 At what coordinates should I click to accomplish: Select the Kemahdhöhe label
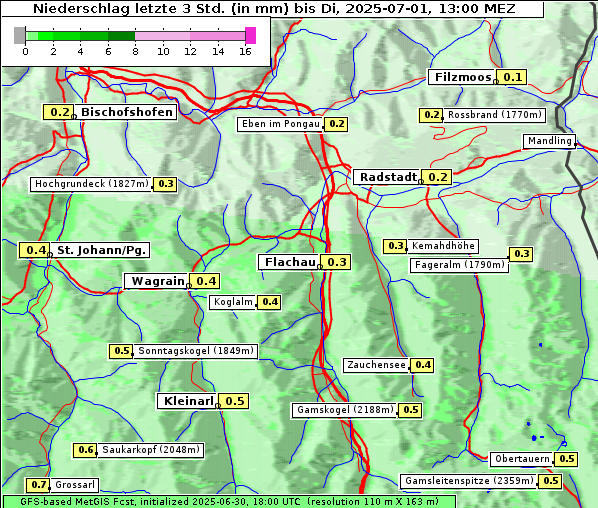(x=443, y=246)
